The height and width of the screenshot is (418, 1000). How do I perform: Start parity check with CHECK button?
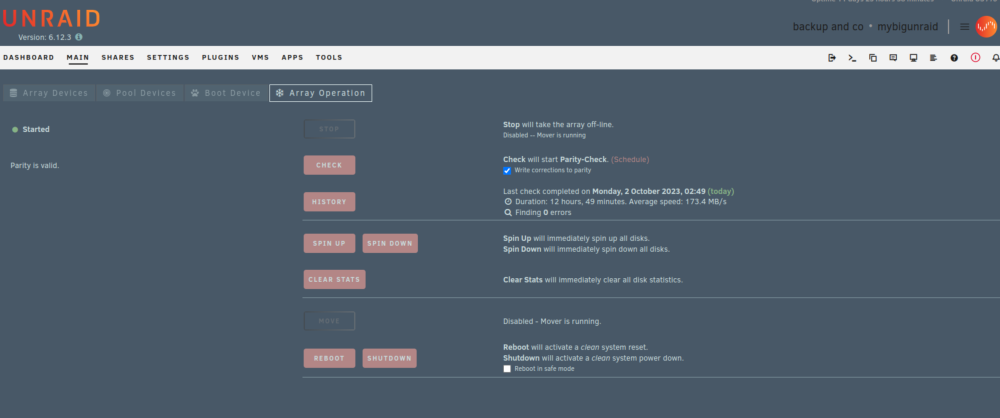(x=329, y=165)
